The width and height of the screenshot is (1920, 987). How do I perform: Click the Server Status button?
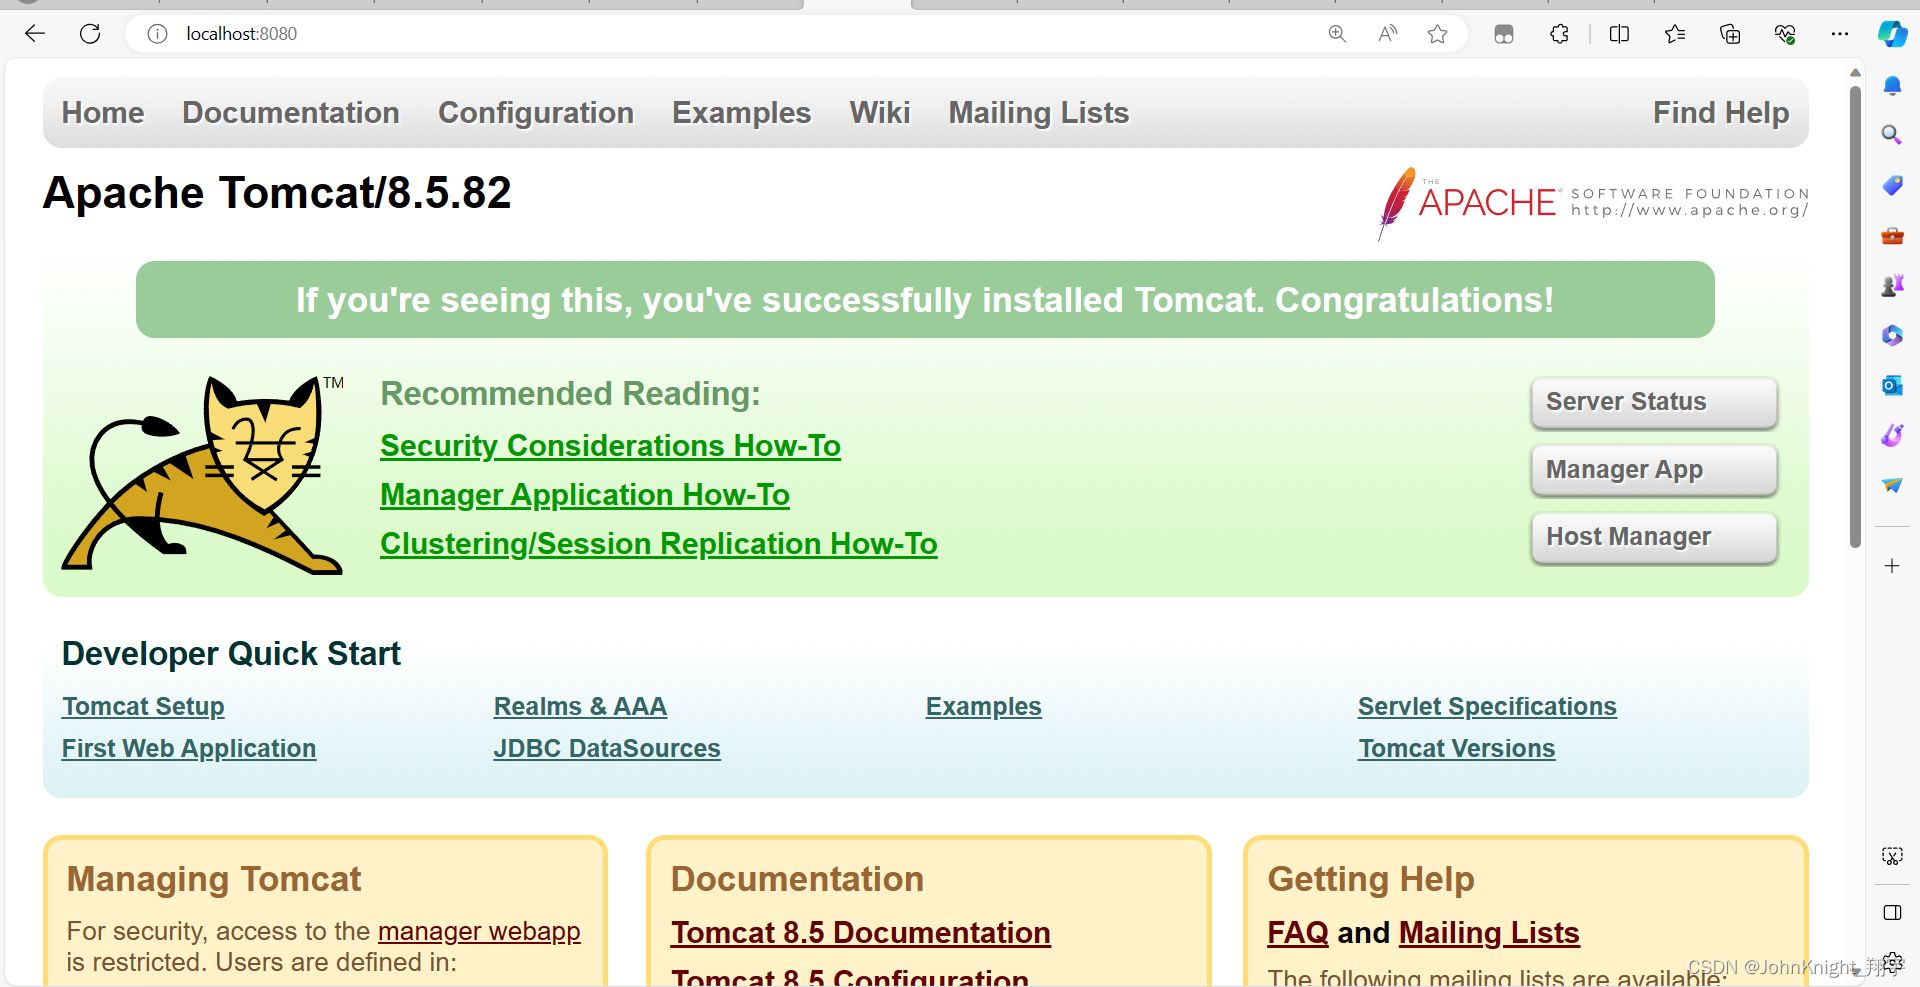[1654, 402]
